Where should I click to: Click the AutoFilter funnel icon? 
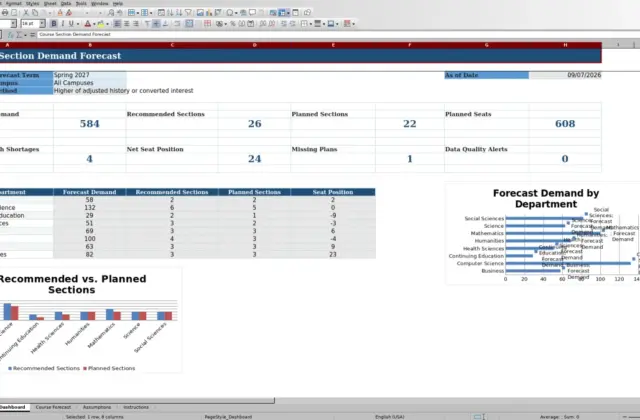coord(188,13)
